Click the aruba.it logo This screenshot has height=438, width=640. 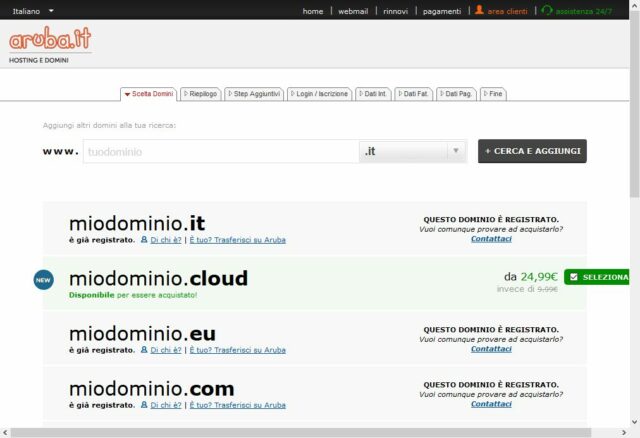pyautogui.click(x=50, y=40)
